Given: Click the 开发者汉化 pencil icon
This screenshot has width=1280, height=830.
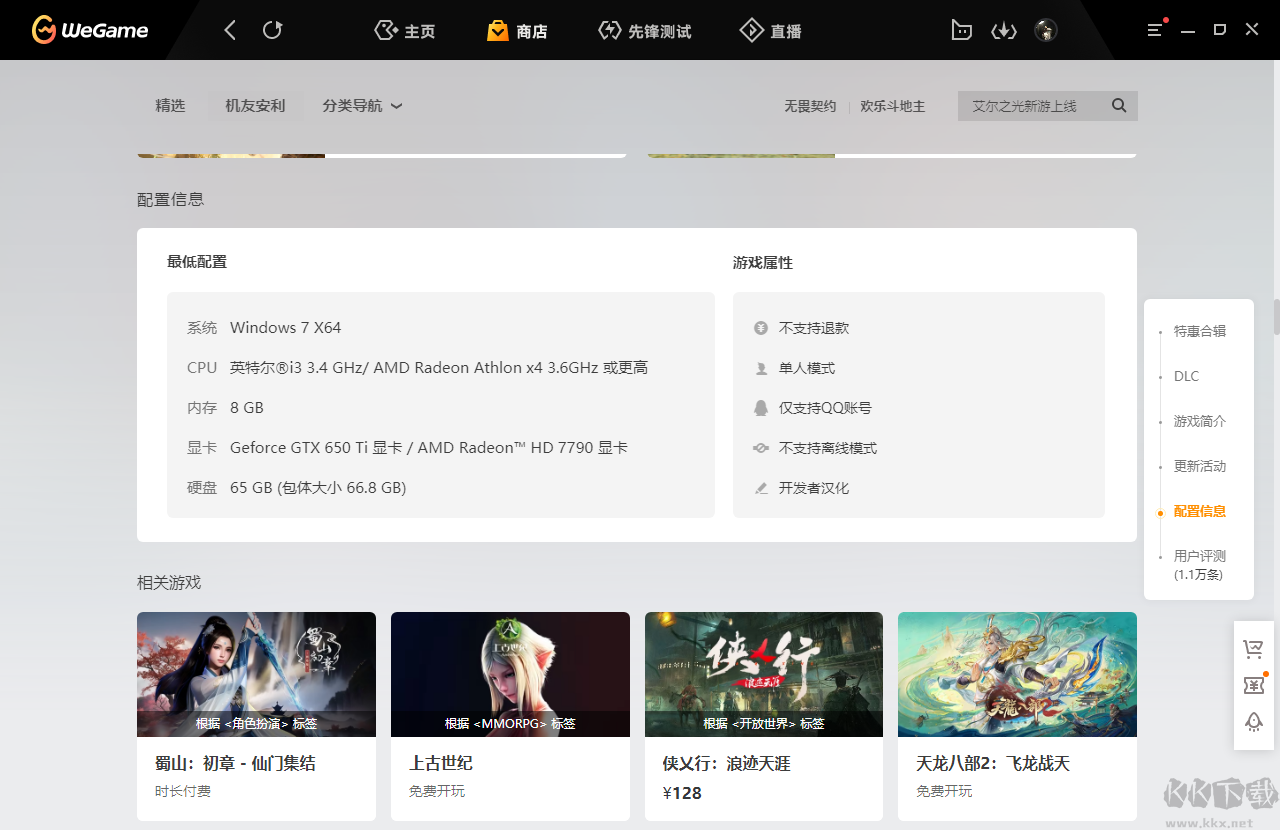Looking at the screenshot, I should pyautogui.click(x=761, y=488).
